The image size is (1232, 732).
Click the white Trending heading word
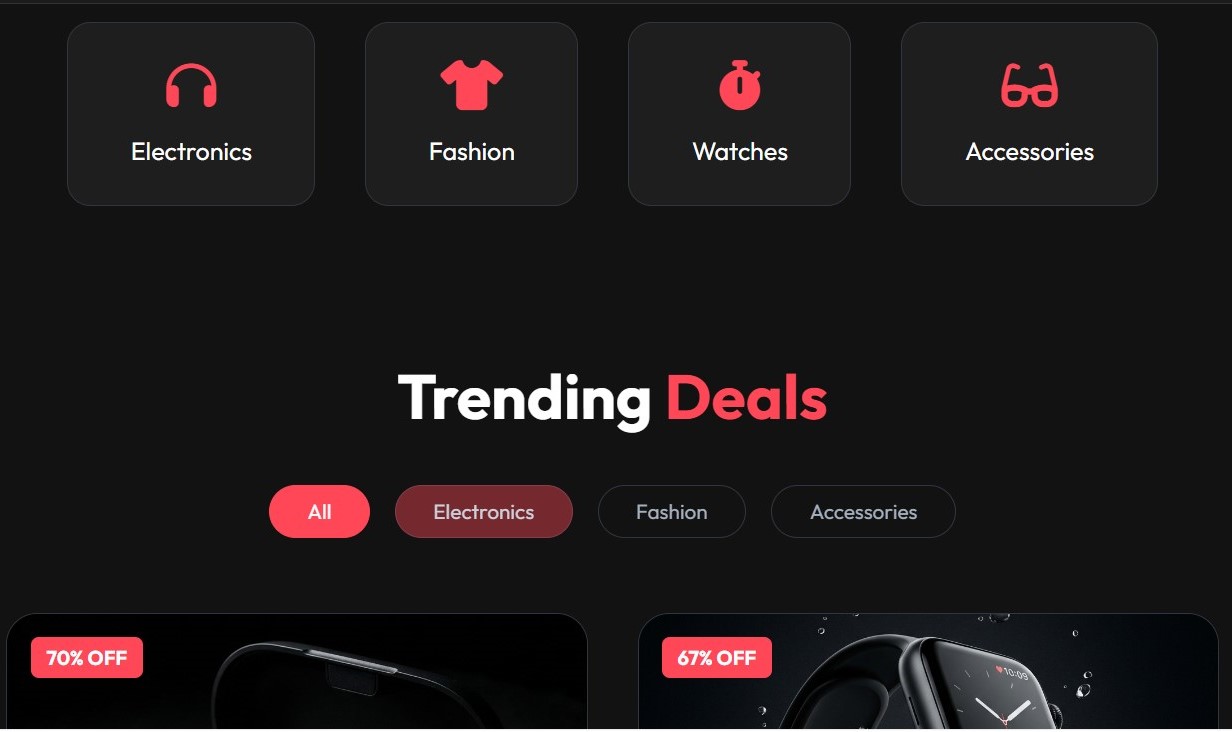pos(525,399)
